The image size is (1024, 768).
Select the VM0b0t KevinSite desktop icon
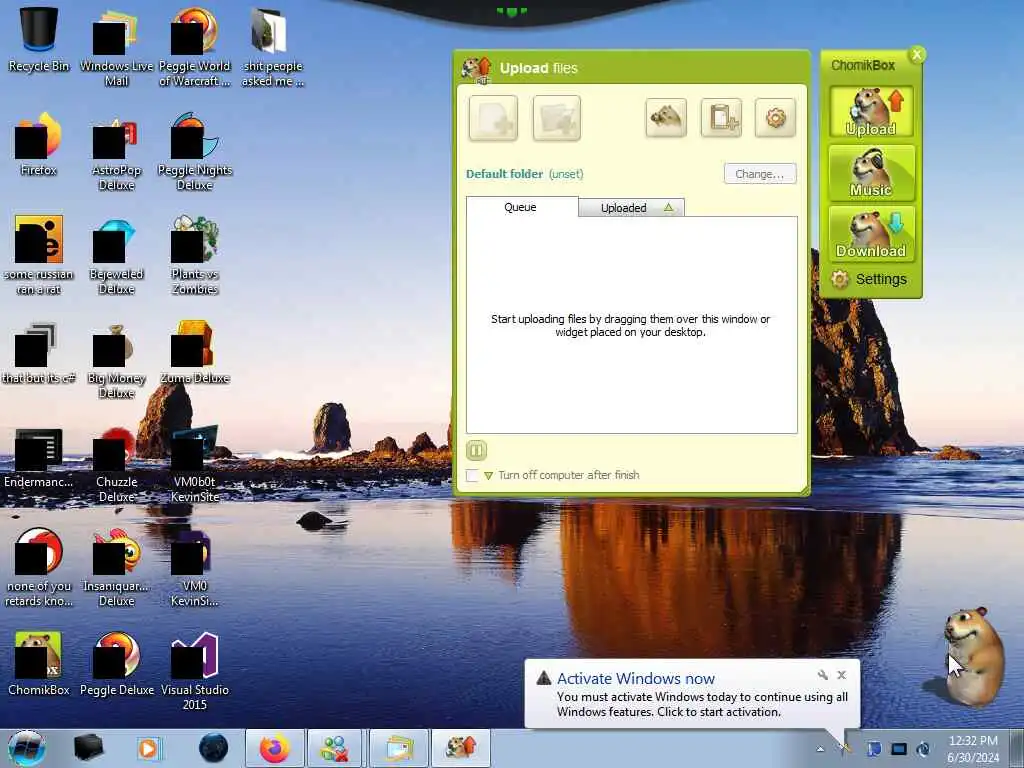(x=195, y=465)
